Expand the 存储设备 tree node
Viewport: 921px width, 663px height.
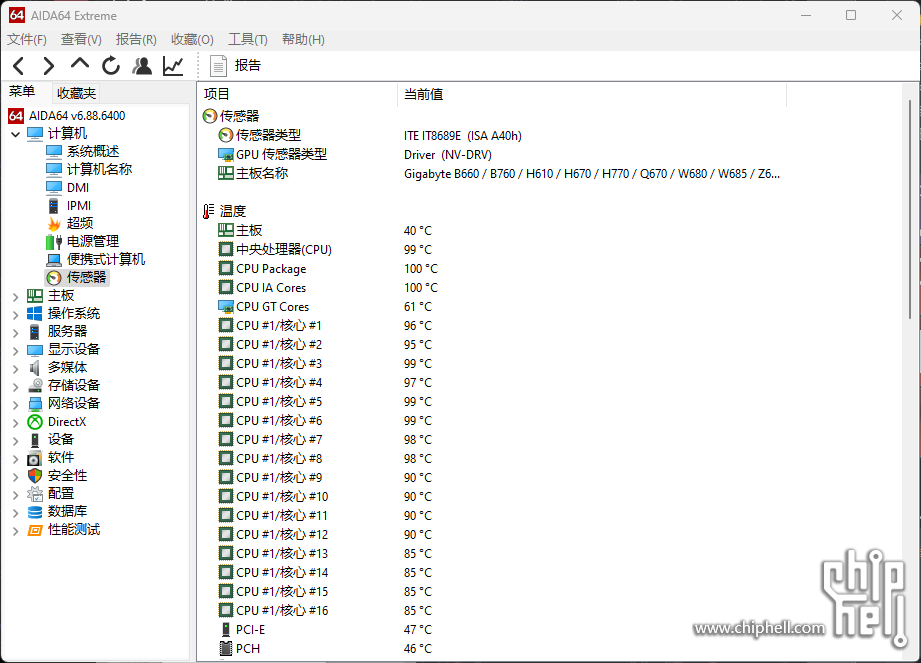tap(15, 387)
